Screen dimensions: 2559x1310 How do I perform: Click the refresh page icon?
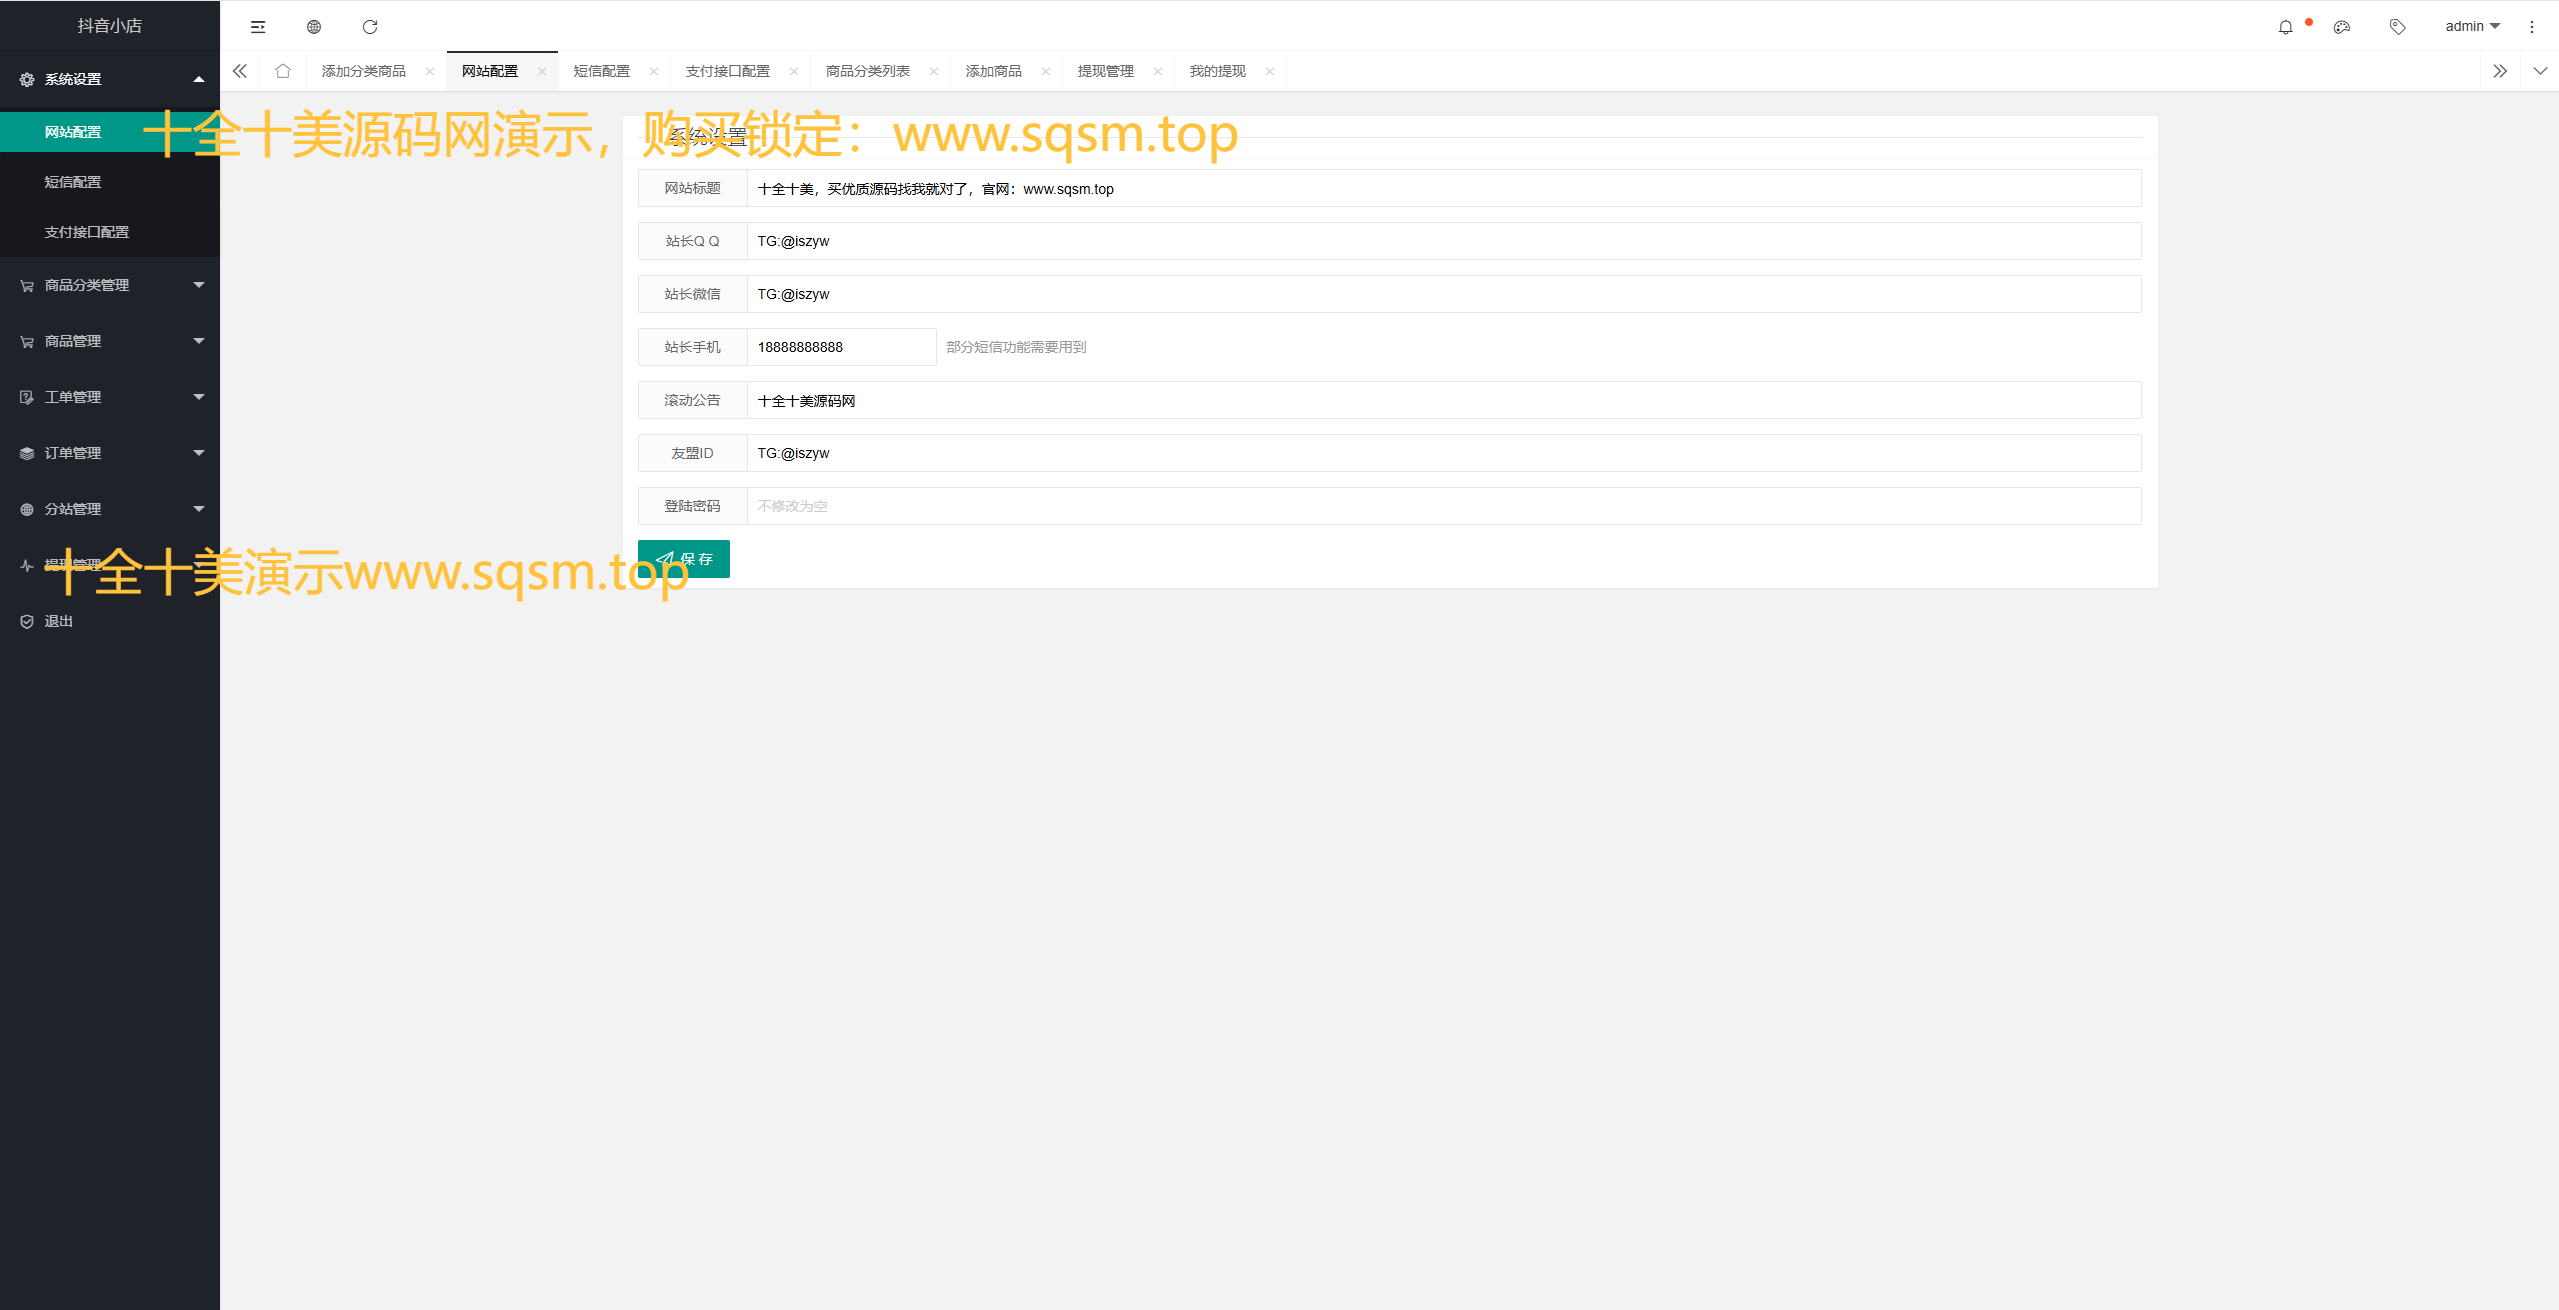[370, 27]
